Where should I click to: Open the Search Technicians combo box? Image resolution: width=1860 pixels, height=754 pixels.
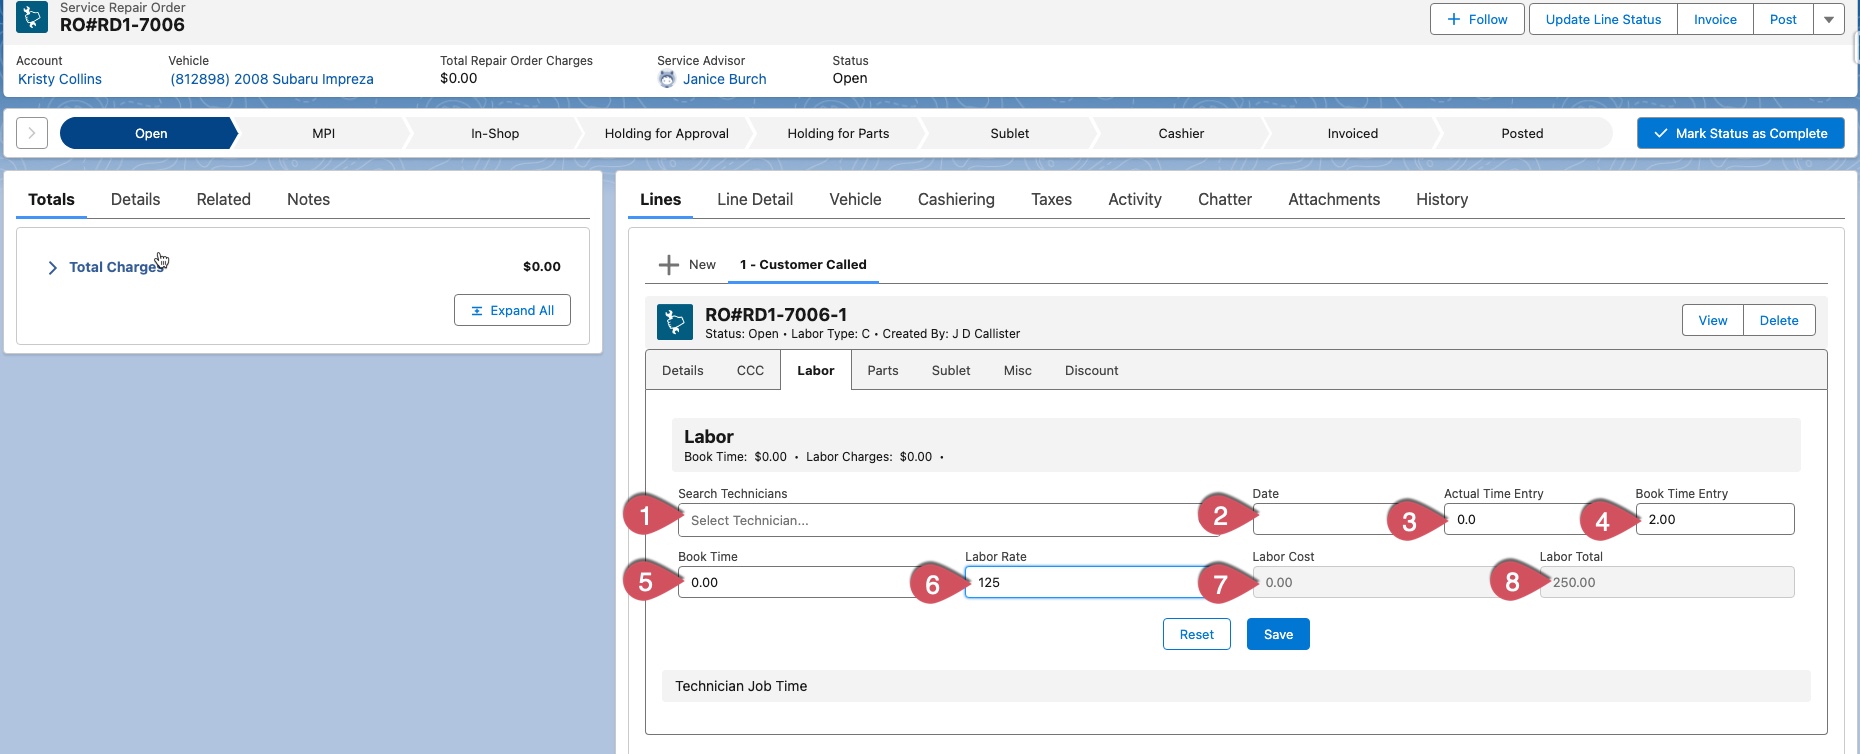pos(948,520)
